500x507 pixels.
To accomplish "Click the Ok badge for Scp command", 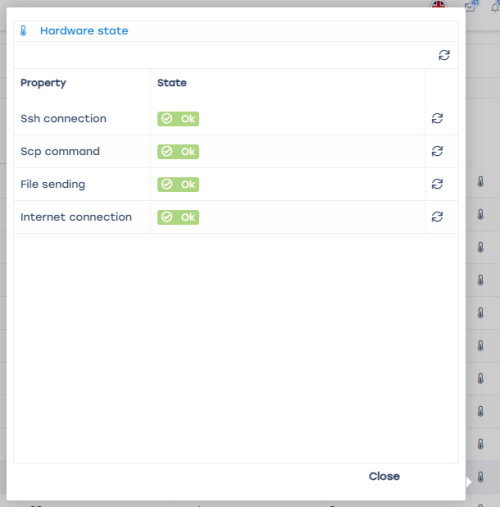I will (x=178, y=152).
